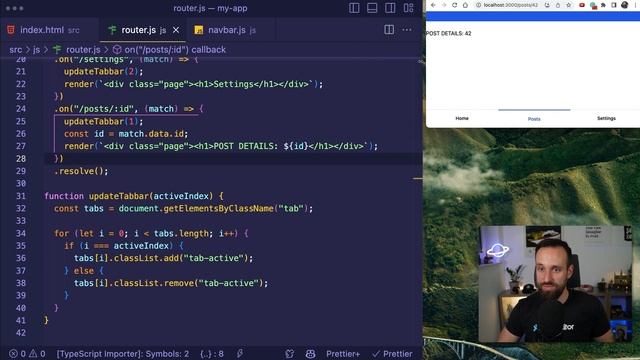Open Home tab in web app
640x360 pixels.
tap(462, 118)
